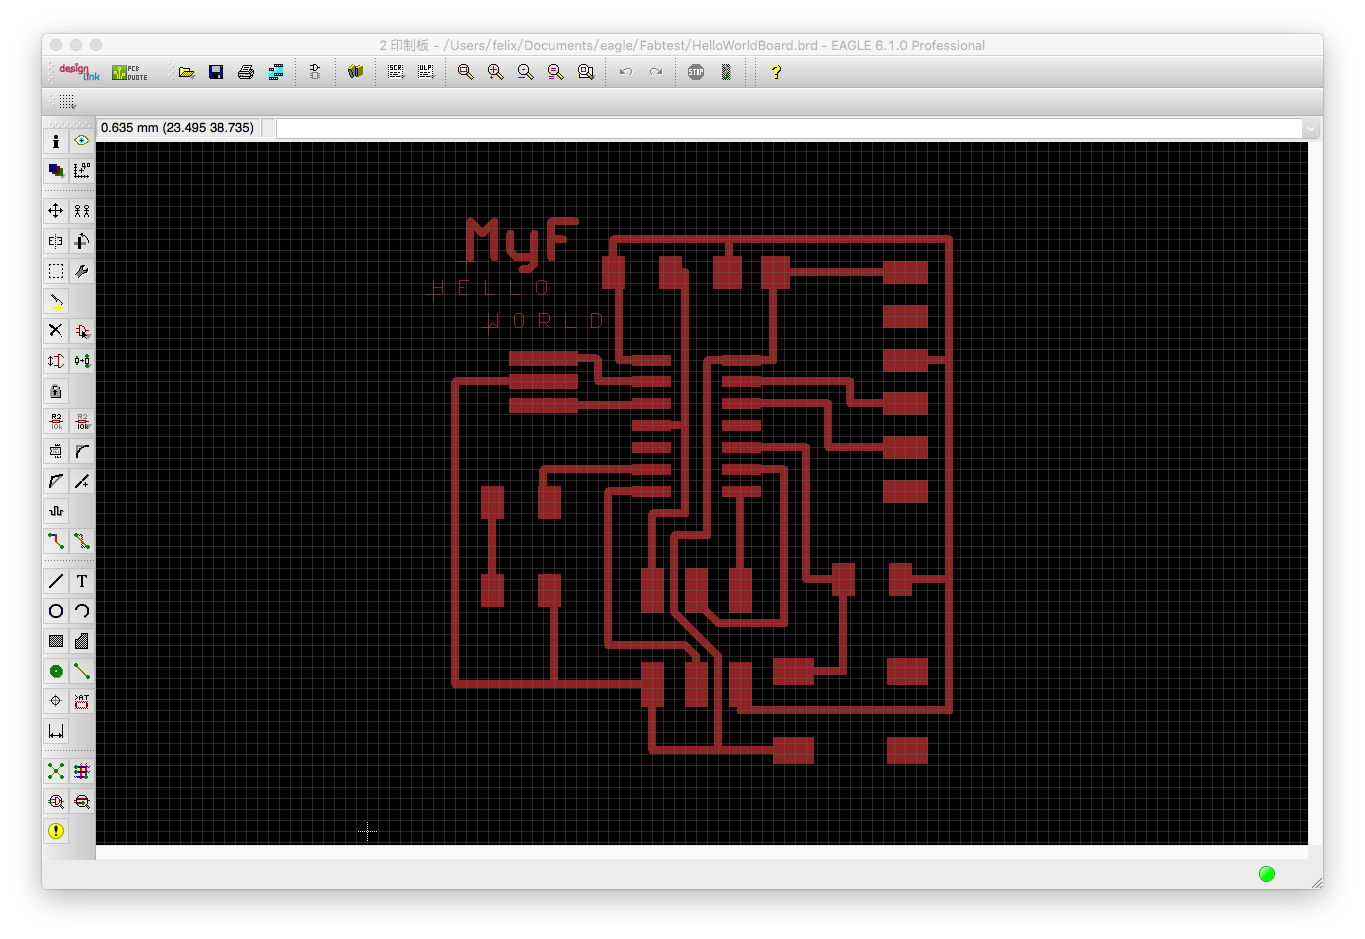
Task: Select the Ratsnest tool
Action: coord(55,771)
